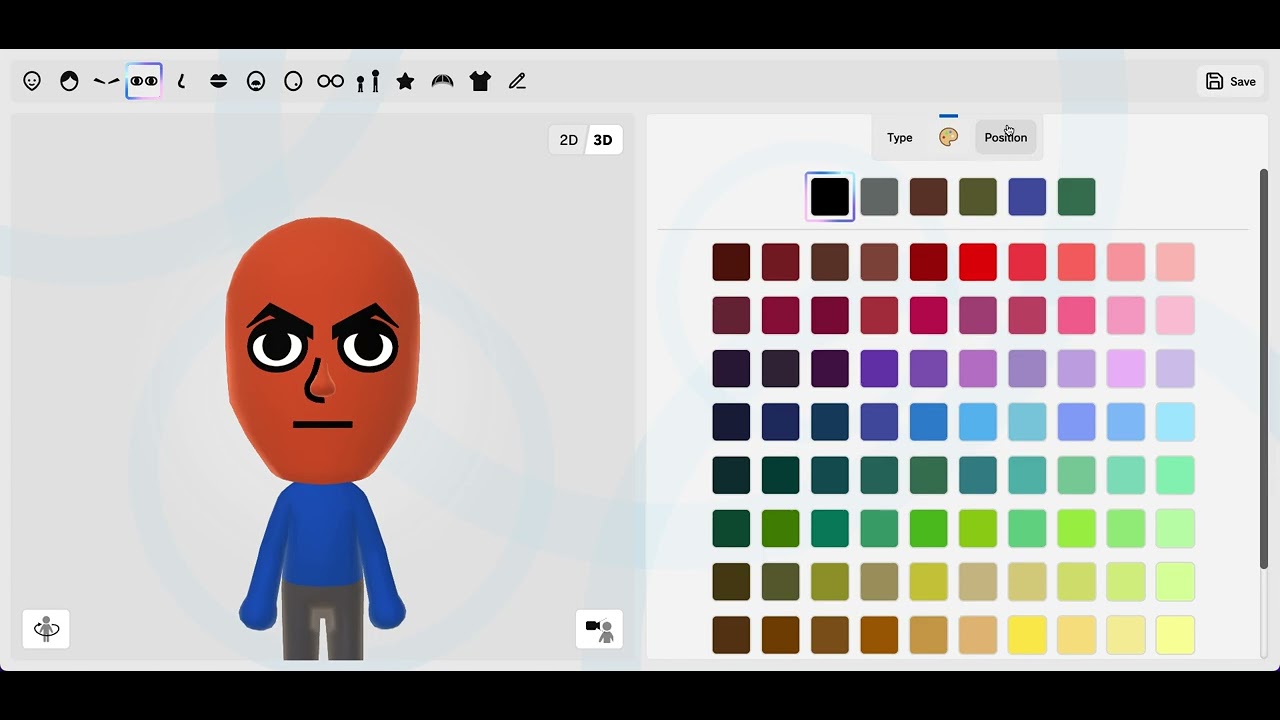Select the olive preset color in top row
The width and height of the screenshot is (1280, 720).
(978, 197)
